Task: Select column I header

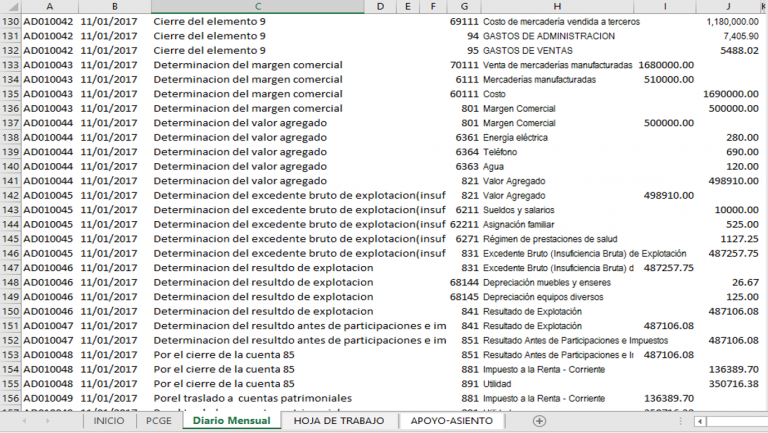Action: [665, 6]
